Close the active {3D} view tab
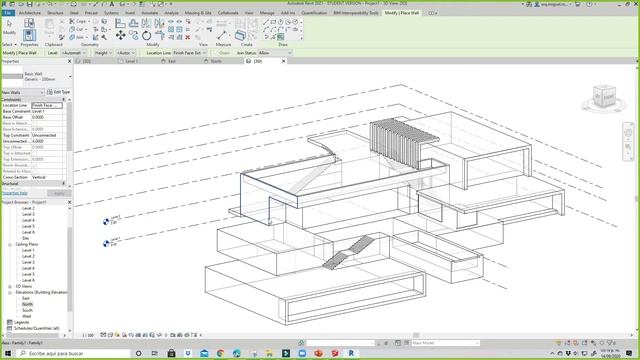 (284, 61)
